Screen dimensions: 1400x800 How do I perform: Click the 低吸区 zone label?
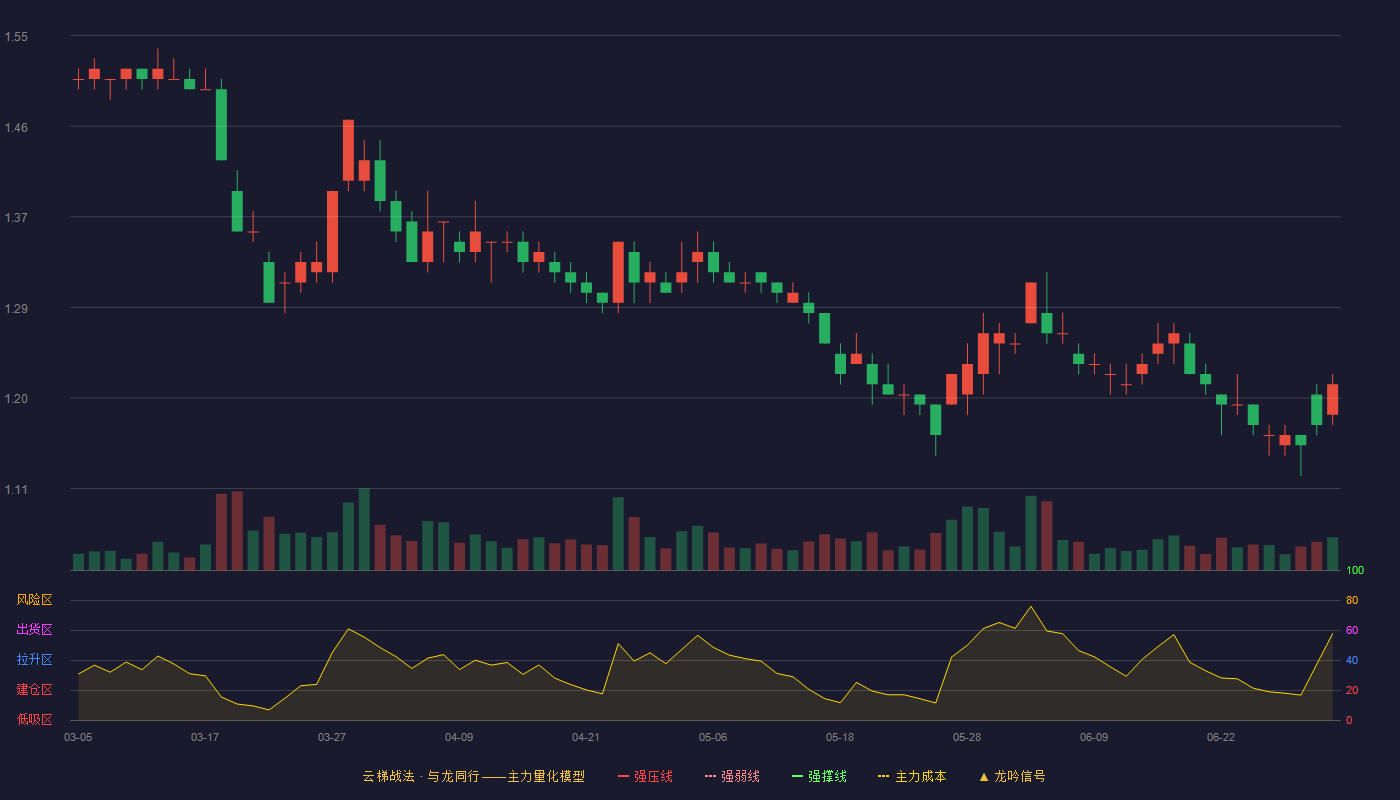[x=34, y=719]
